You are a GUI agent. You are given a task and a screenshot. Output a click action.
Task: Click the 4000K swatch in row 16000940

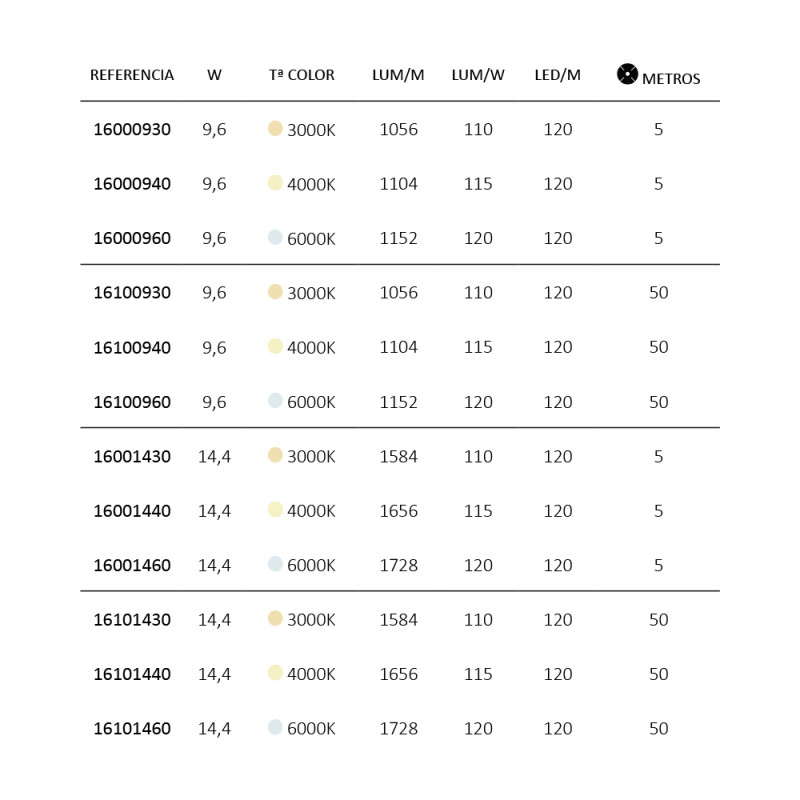click(x=275, y=183)
